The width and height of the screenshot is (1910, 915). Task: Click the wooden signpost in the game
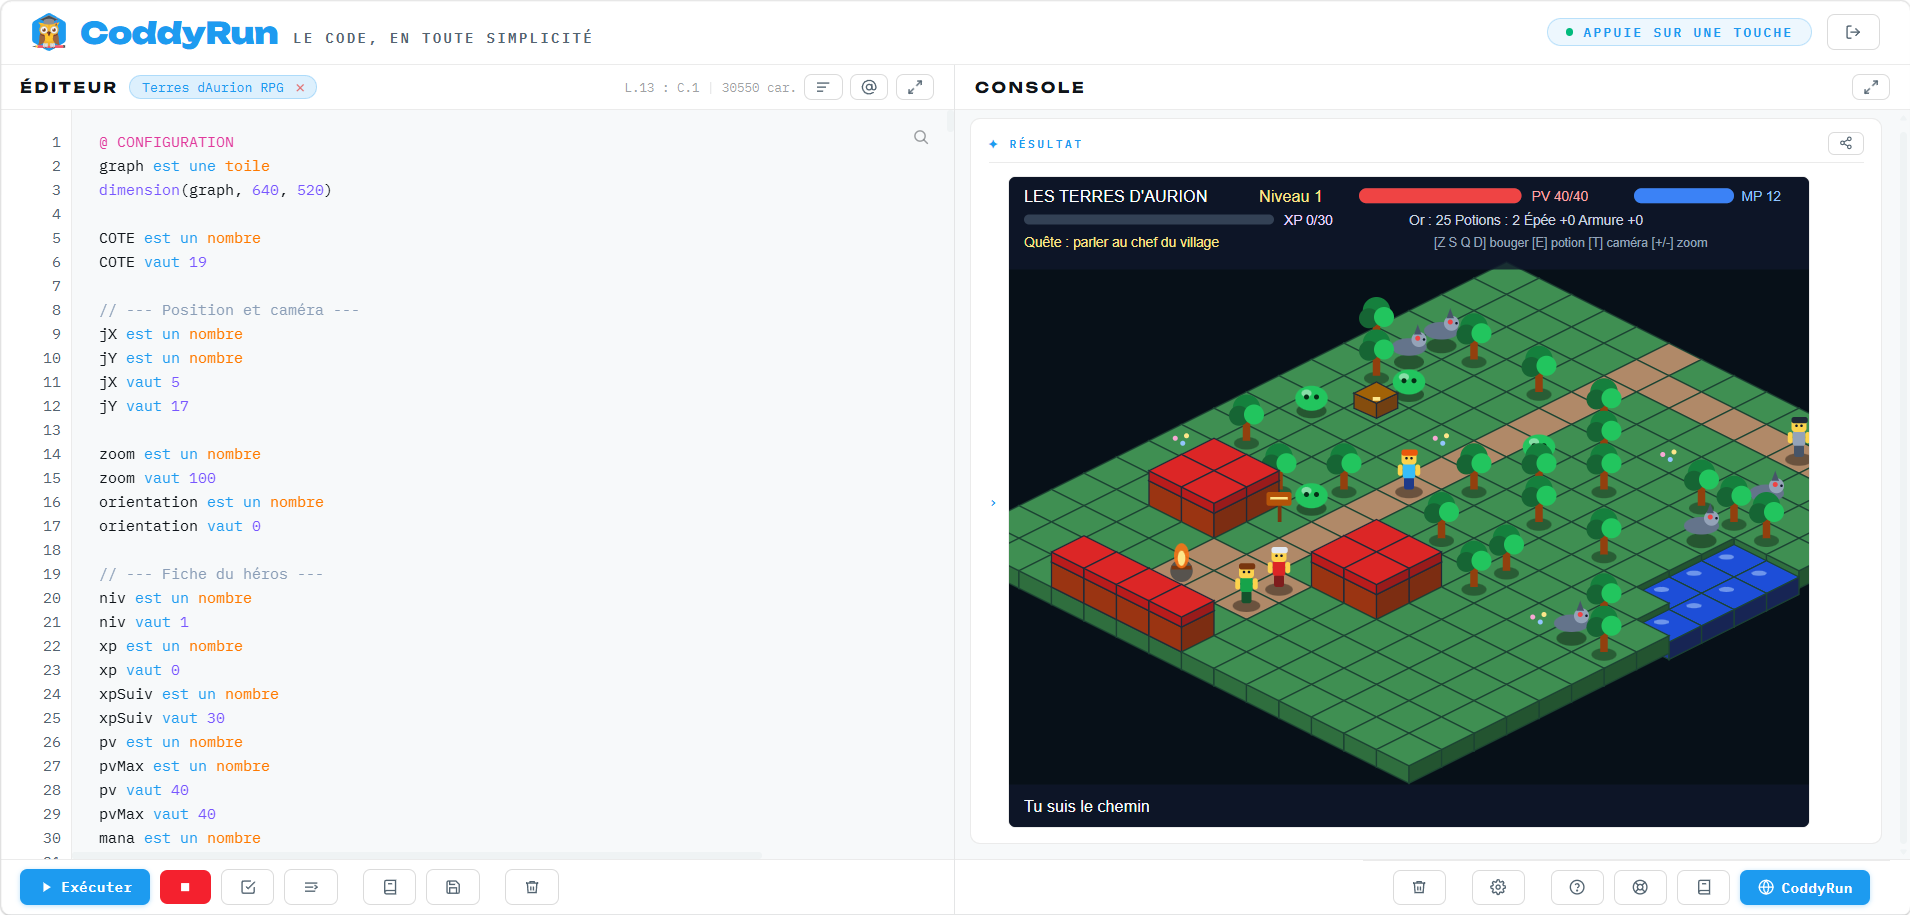[x=1278, y=504]
